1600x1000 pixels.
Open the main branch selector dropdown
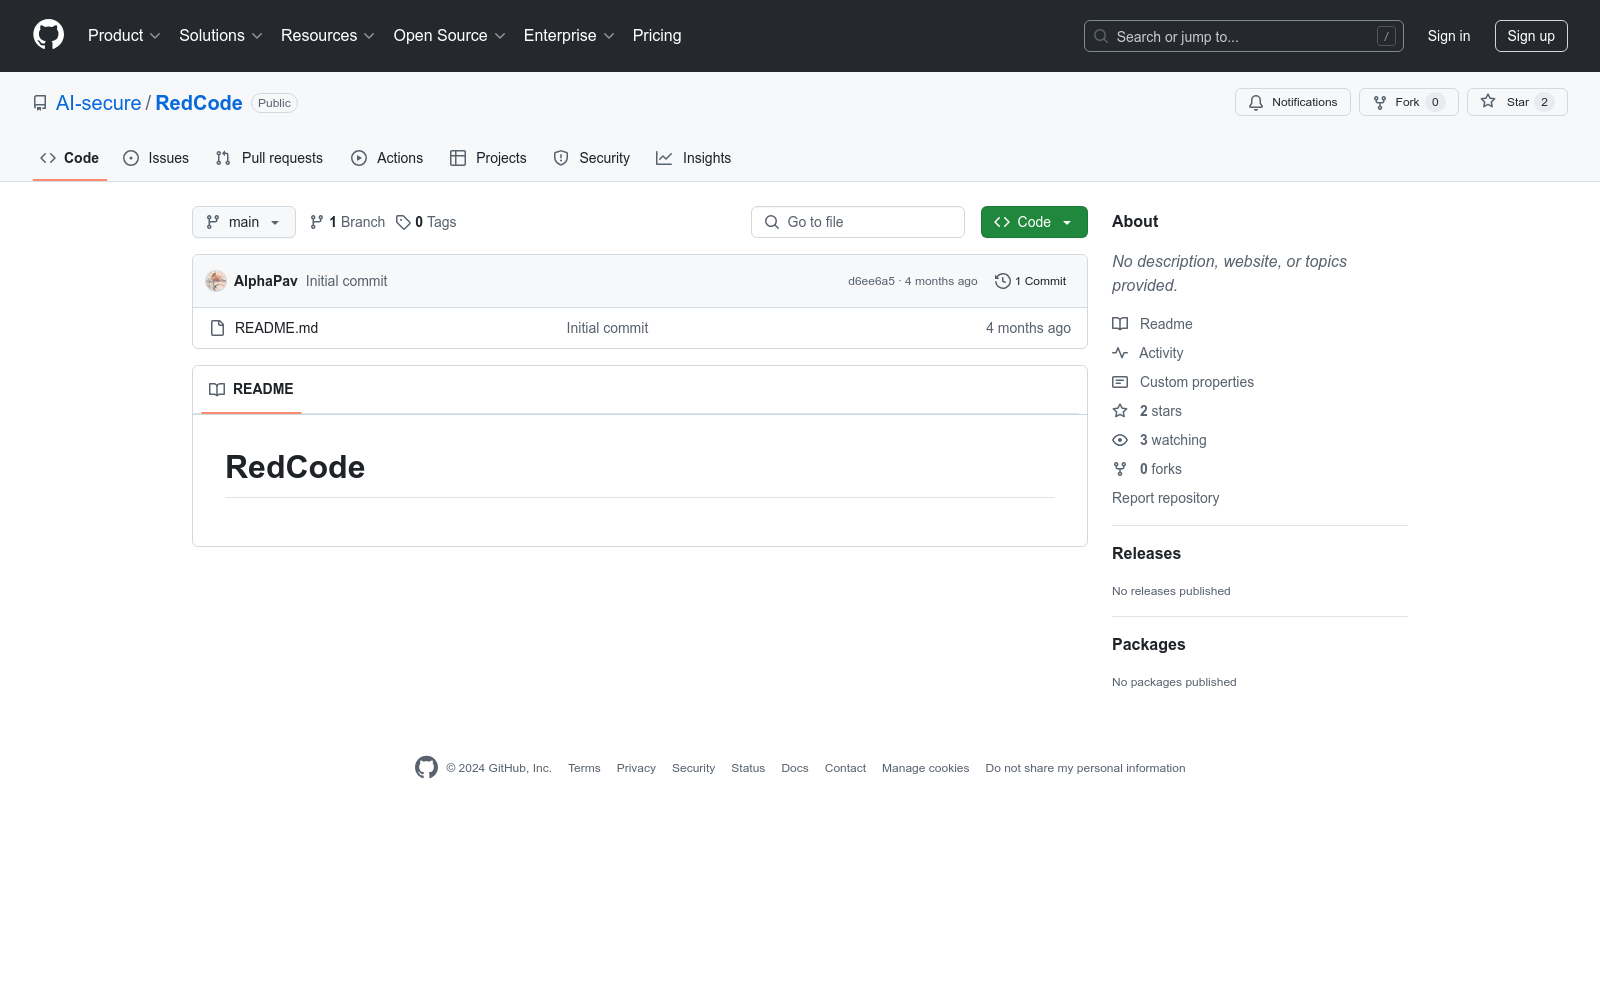click(x=244, y=222)
